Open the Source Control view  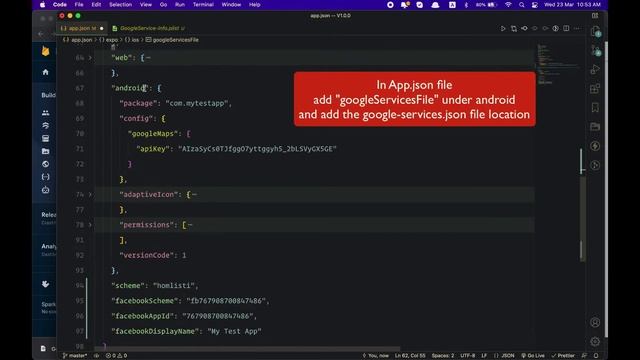click(x=595, y=51)
